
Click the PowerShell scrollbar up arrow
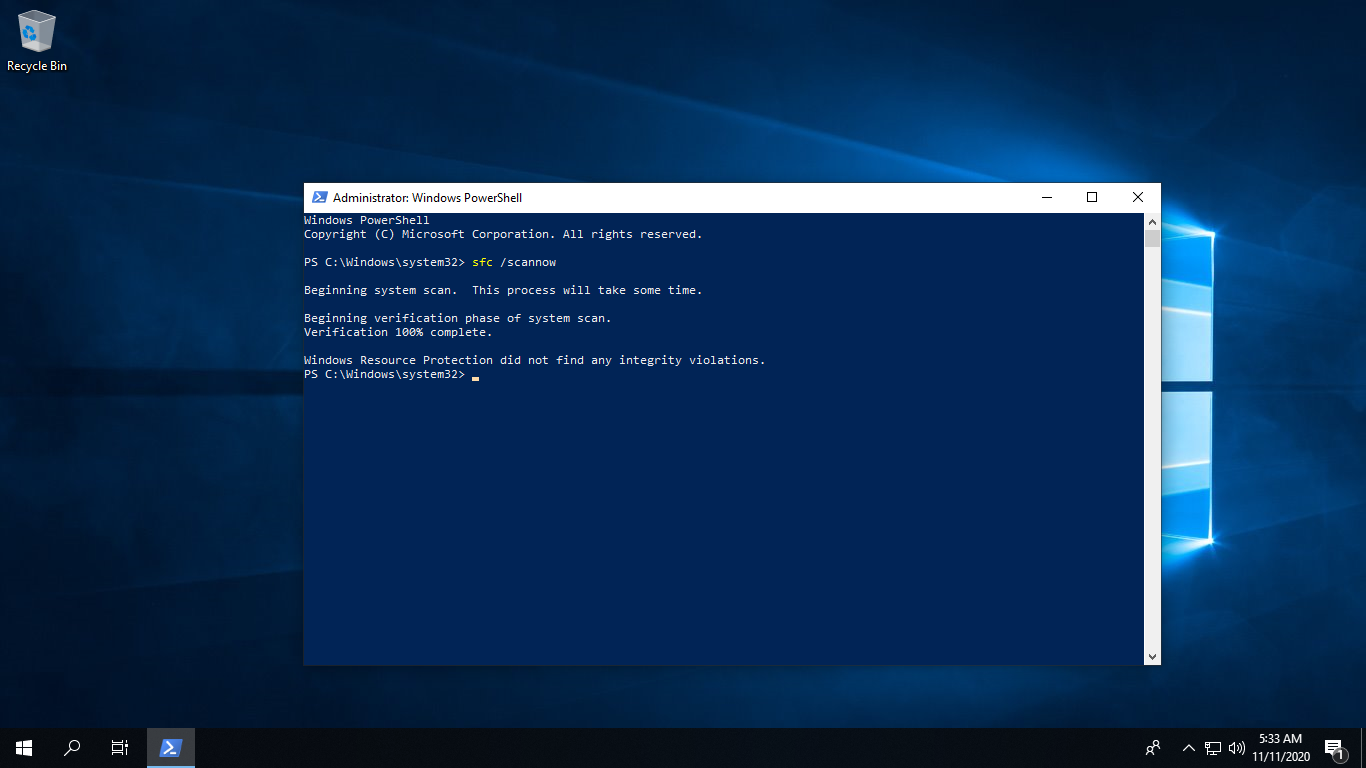[1152, 221]
